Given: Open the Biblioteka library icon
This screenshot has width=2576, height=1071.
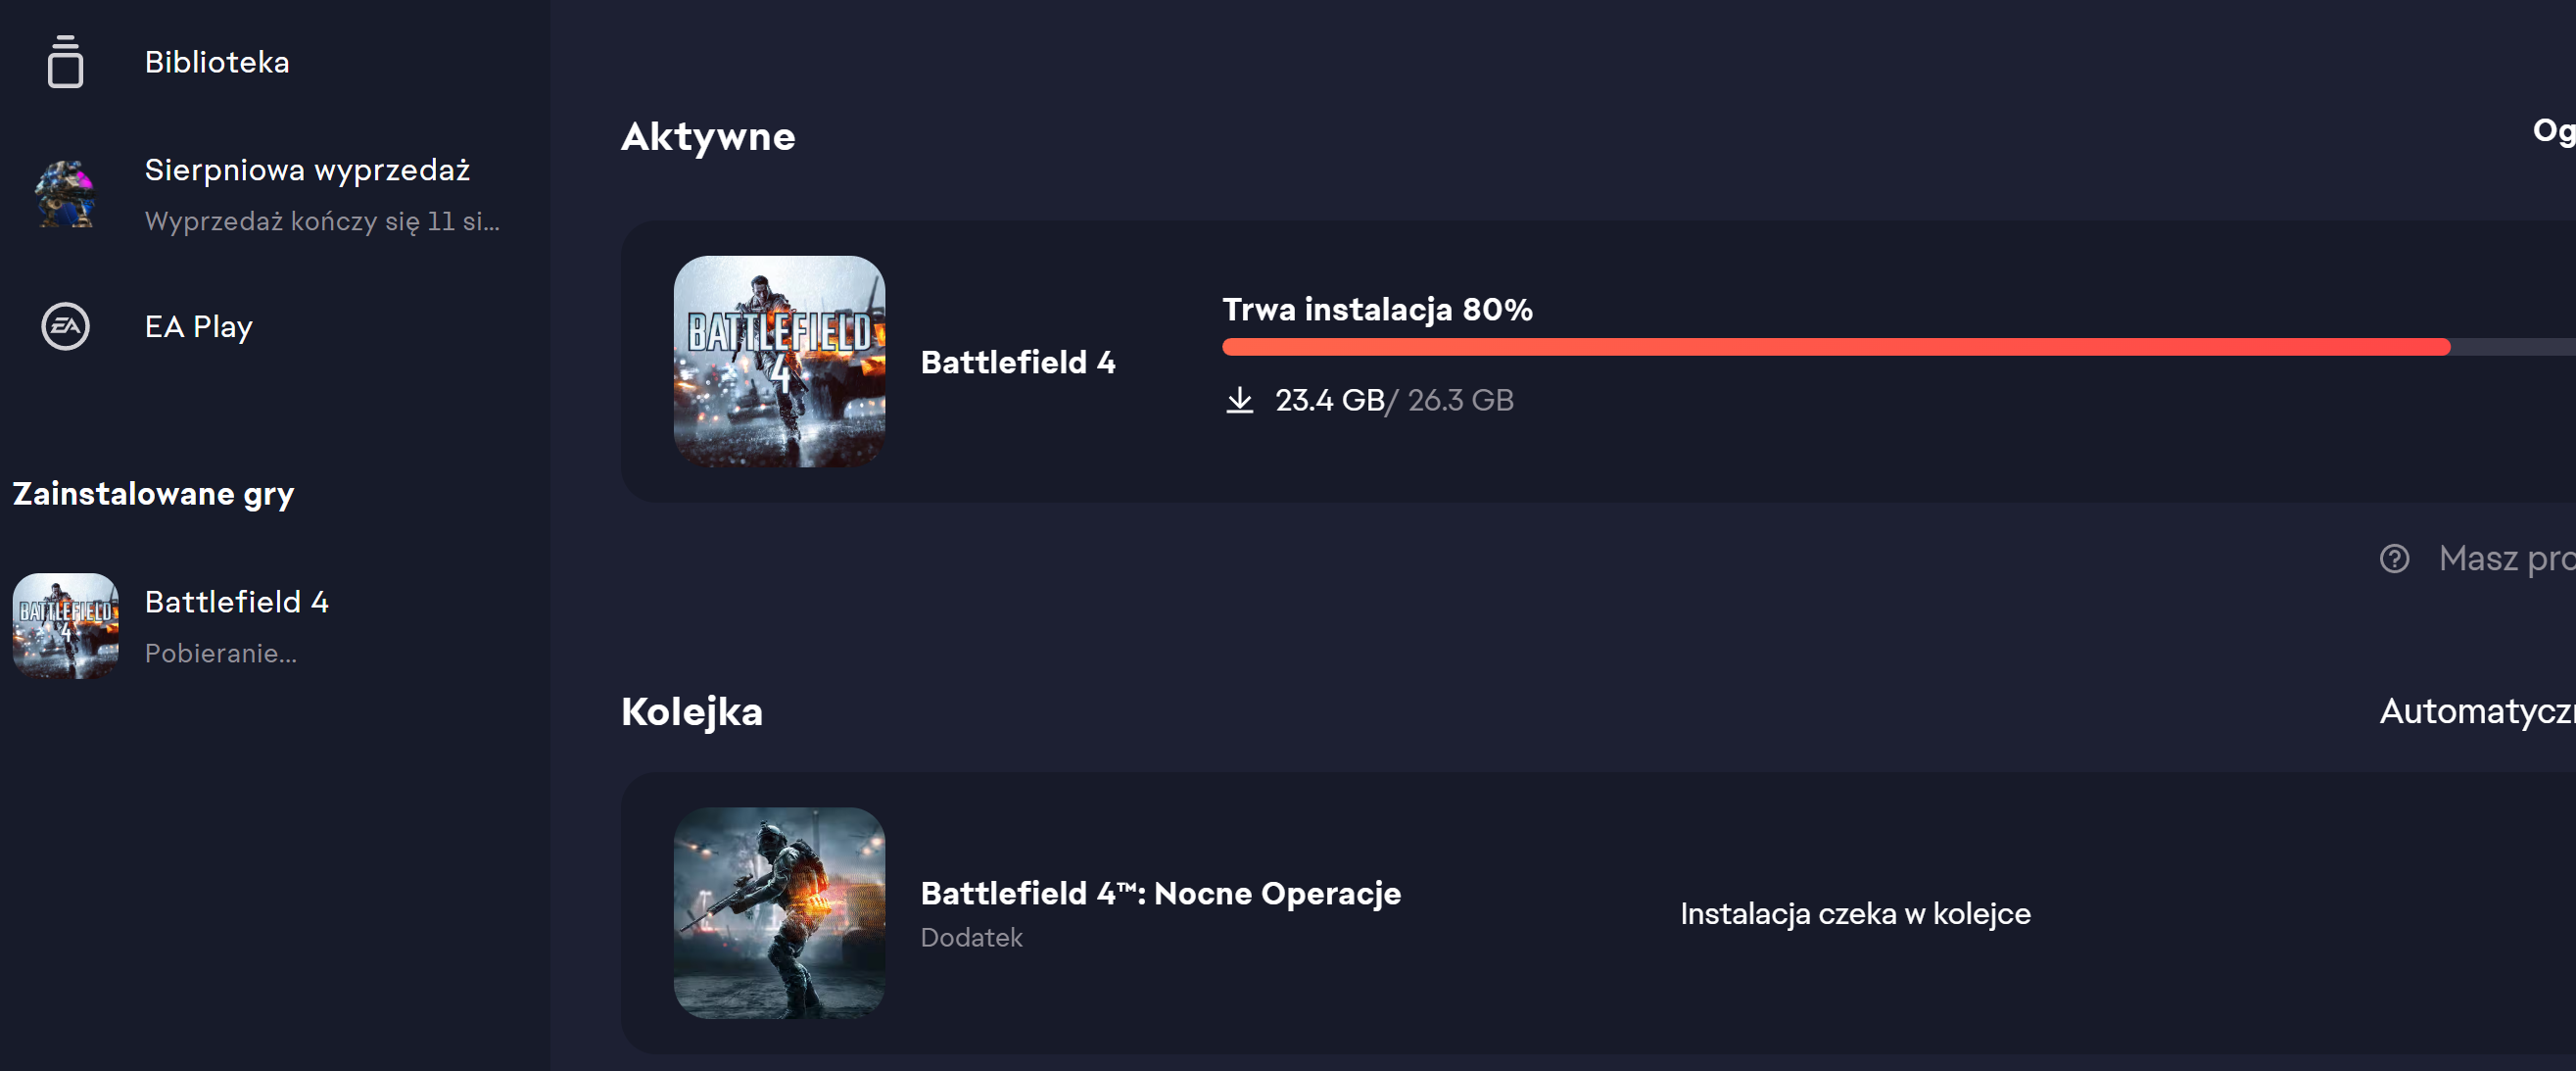Looking at the screenshot, I should click(x=65, y=62).
